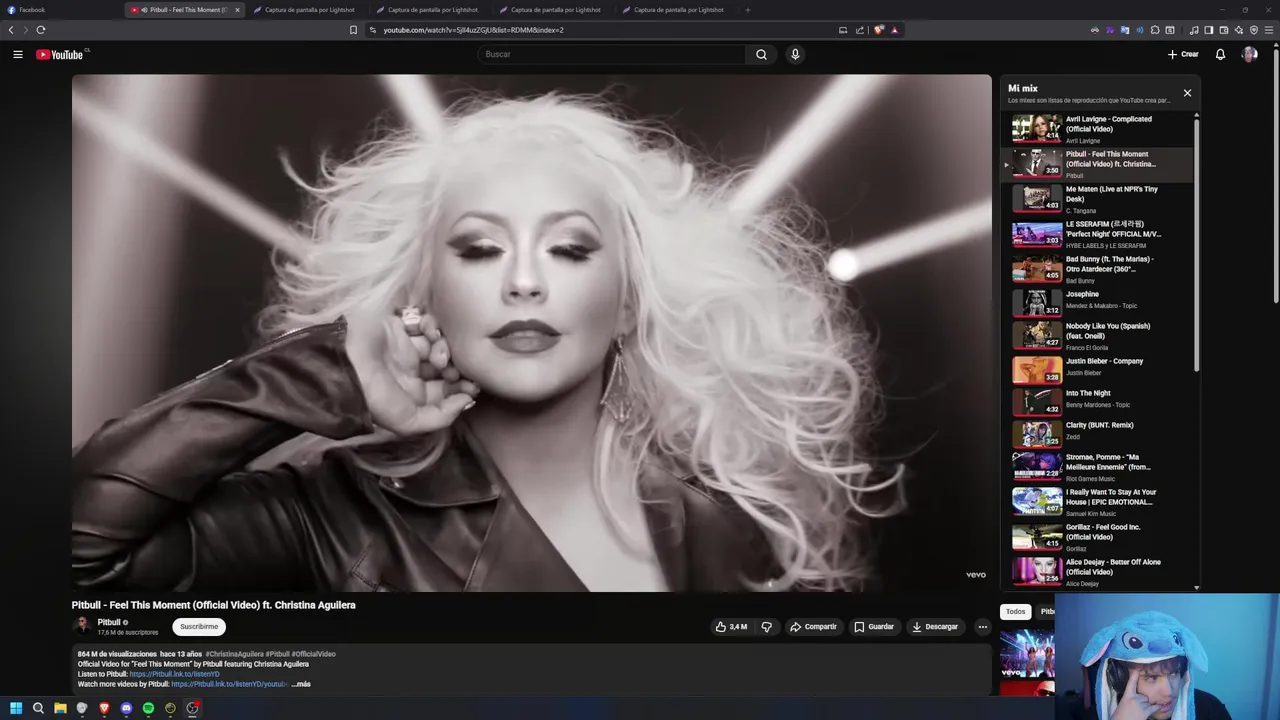1280x720 pixels.
Task: Play Justin Bieber - Company from the mix
Action: coord(1098,369)
